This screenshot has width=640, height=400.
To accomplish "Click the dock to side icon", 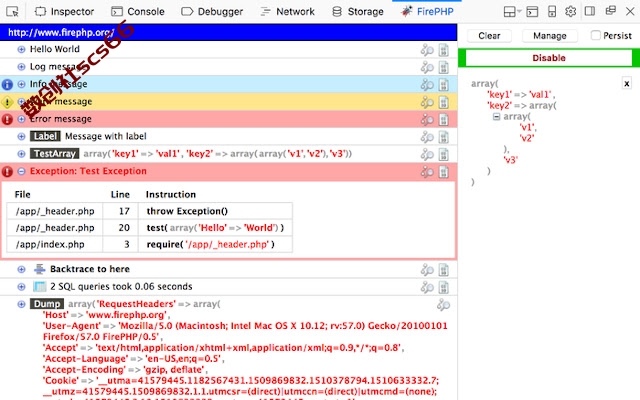I will pyautogui.click(x=590, y=11).
